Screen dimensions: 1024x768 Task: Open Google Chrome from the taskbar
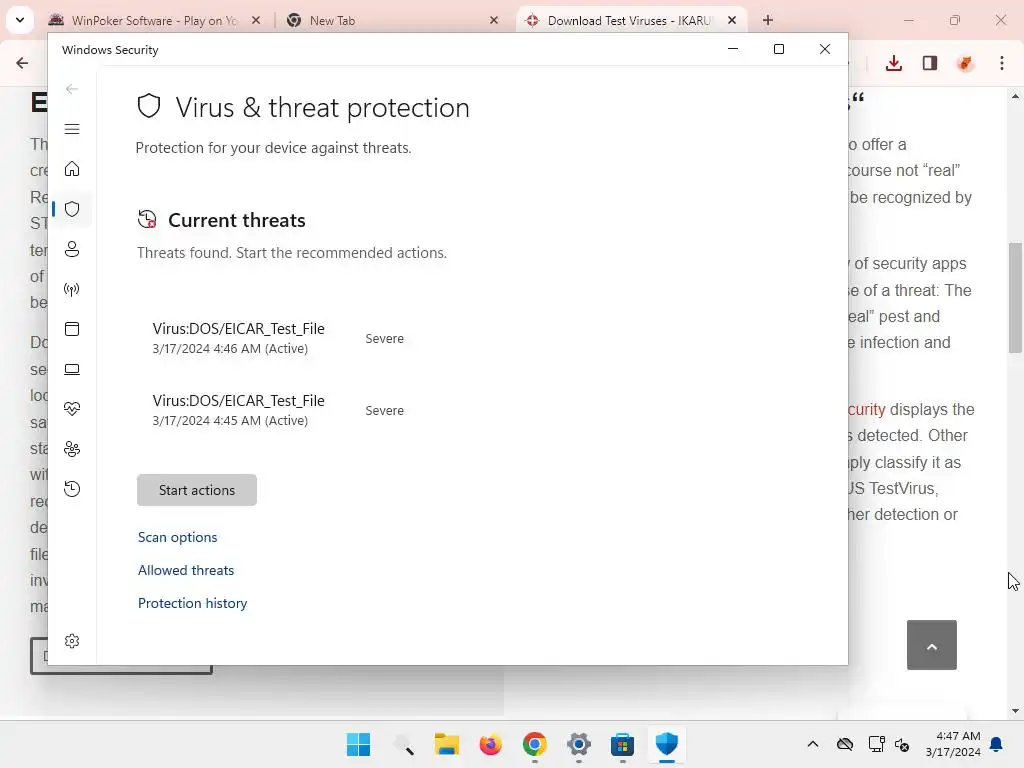[x=535, y=744]
